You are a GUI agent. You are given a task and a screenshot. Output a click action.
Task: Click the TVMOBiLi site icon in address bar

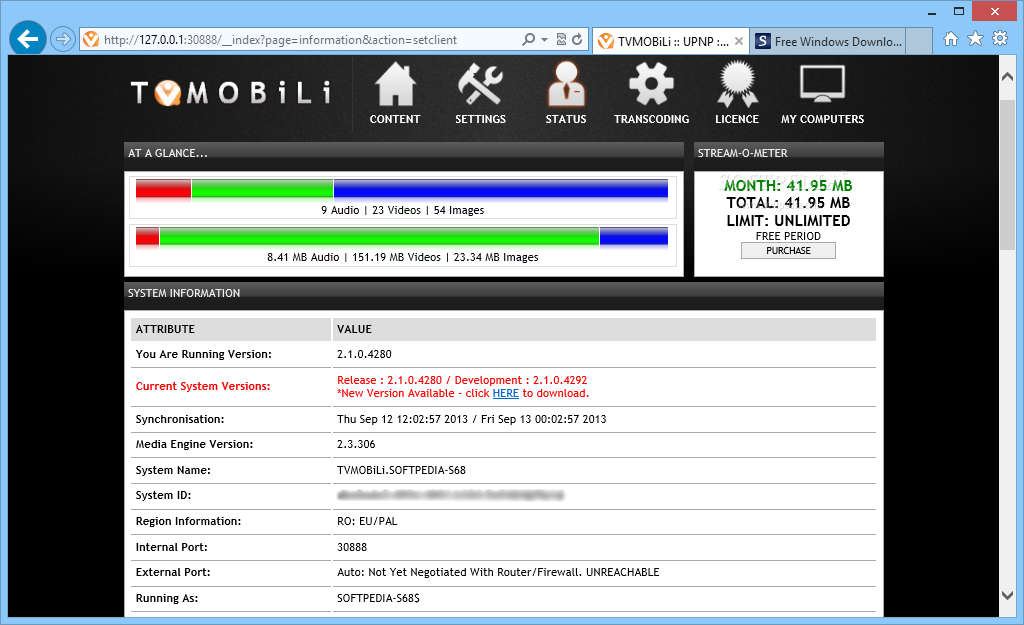tap(91, 40)
